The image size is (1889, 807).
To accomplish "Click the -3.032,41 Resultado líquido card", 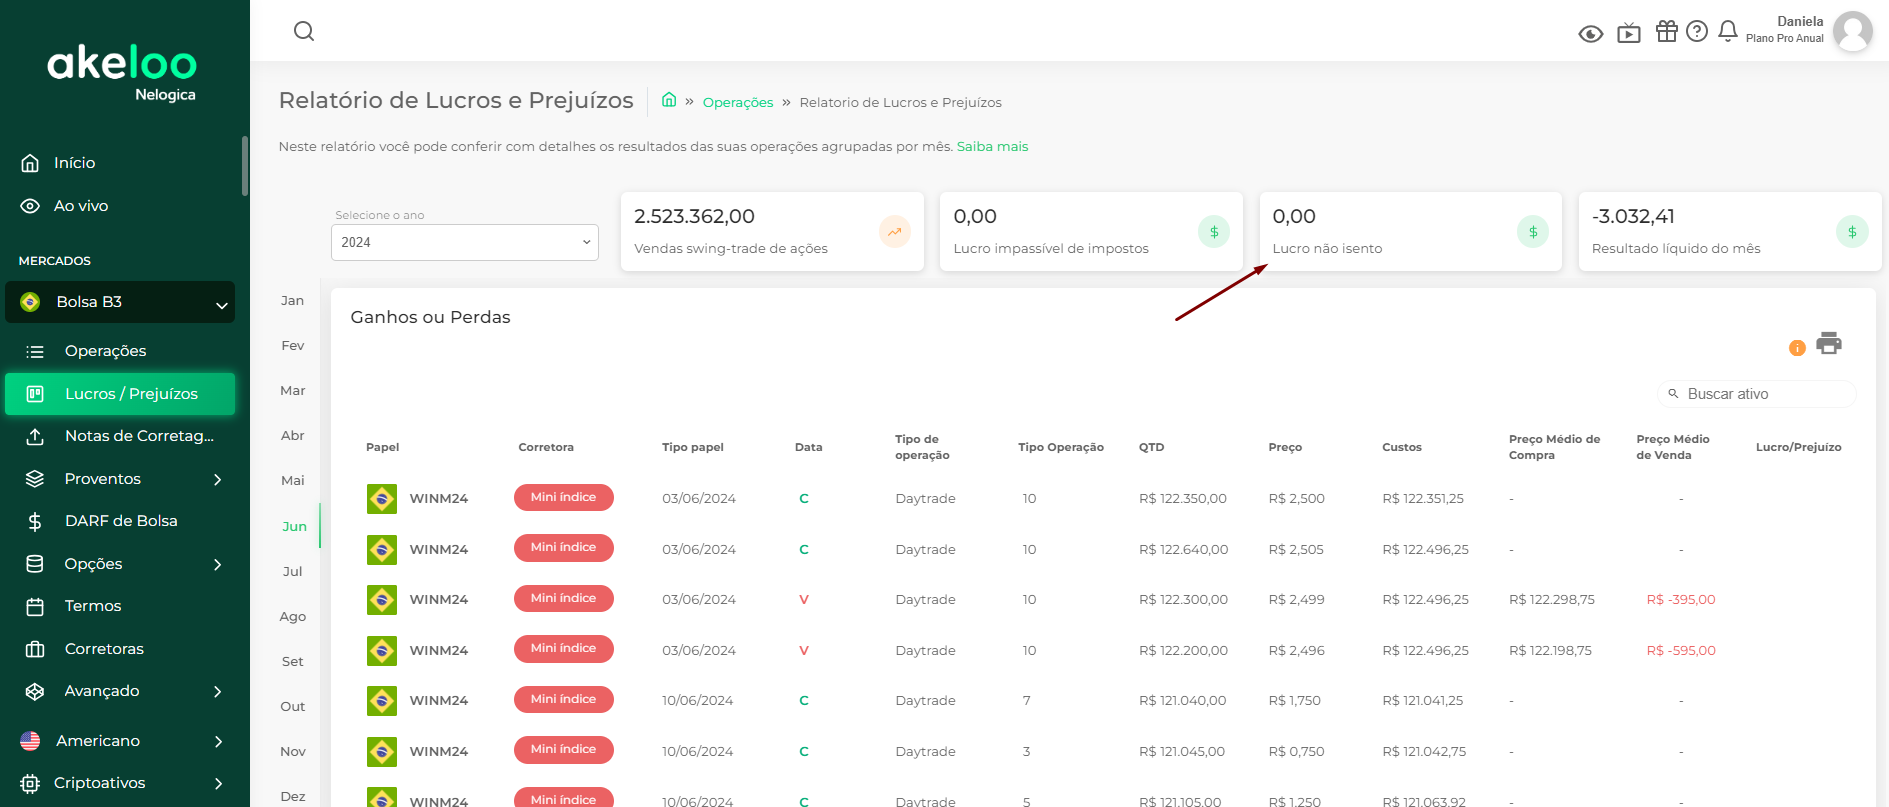I will [1730, 231].
